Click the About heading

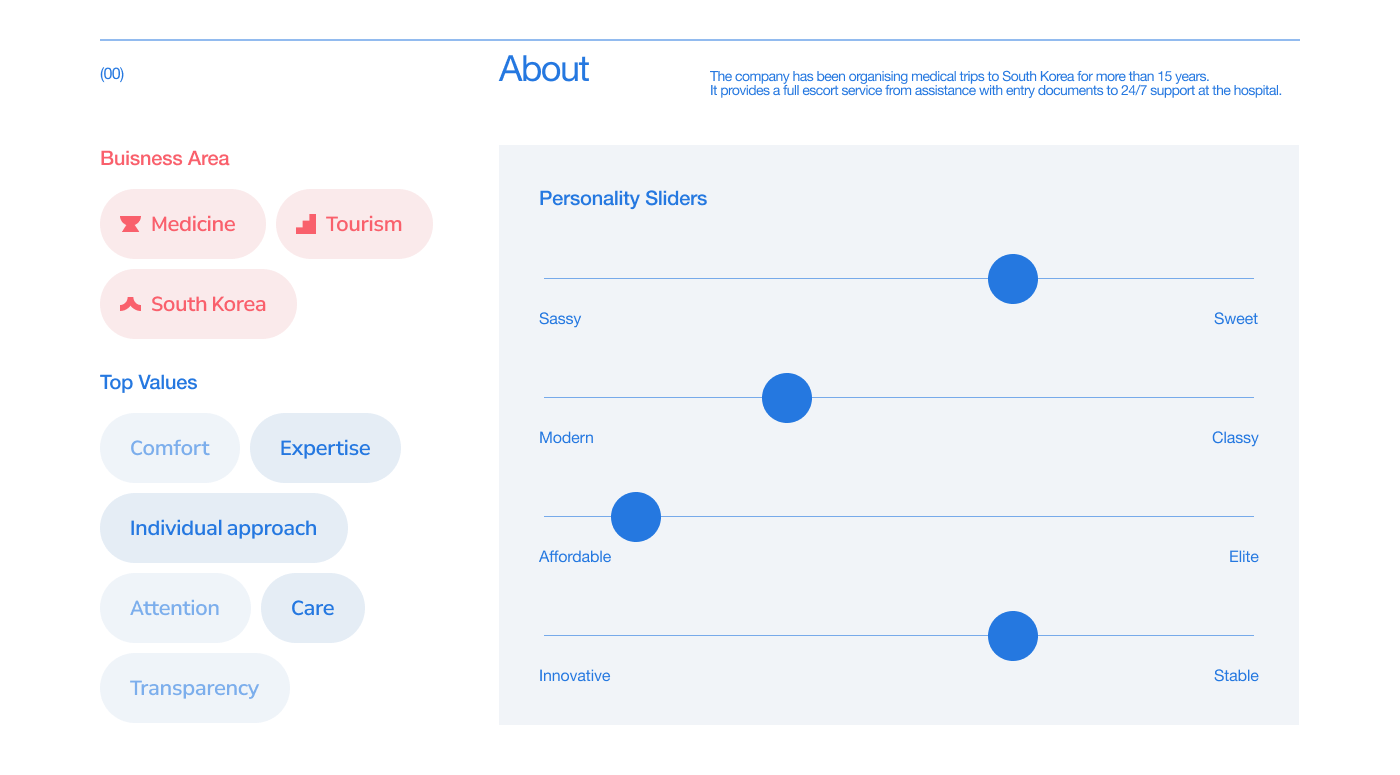(x=544, y=69)
